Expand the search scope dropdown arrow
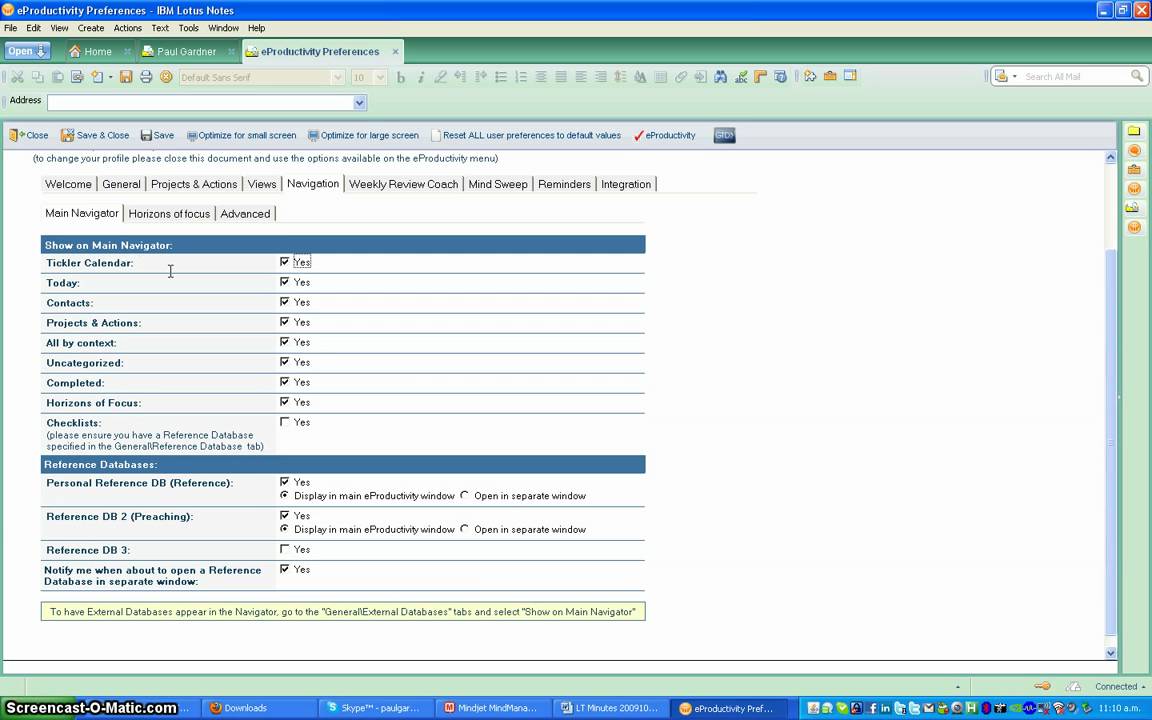This screenshot has height=720, width=1152. 1015,76
